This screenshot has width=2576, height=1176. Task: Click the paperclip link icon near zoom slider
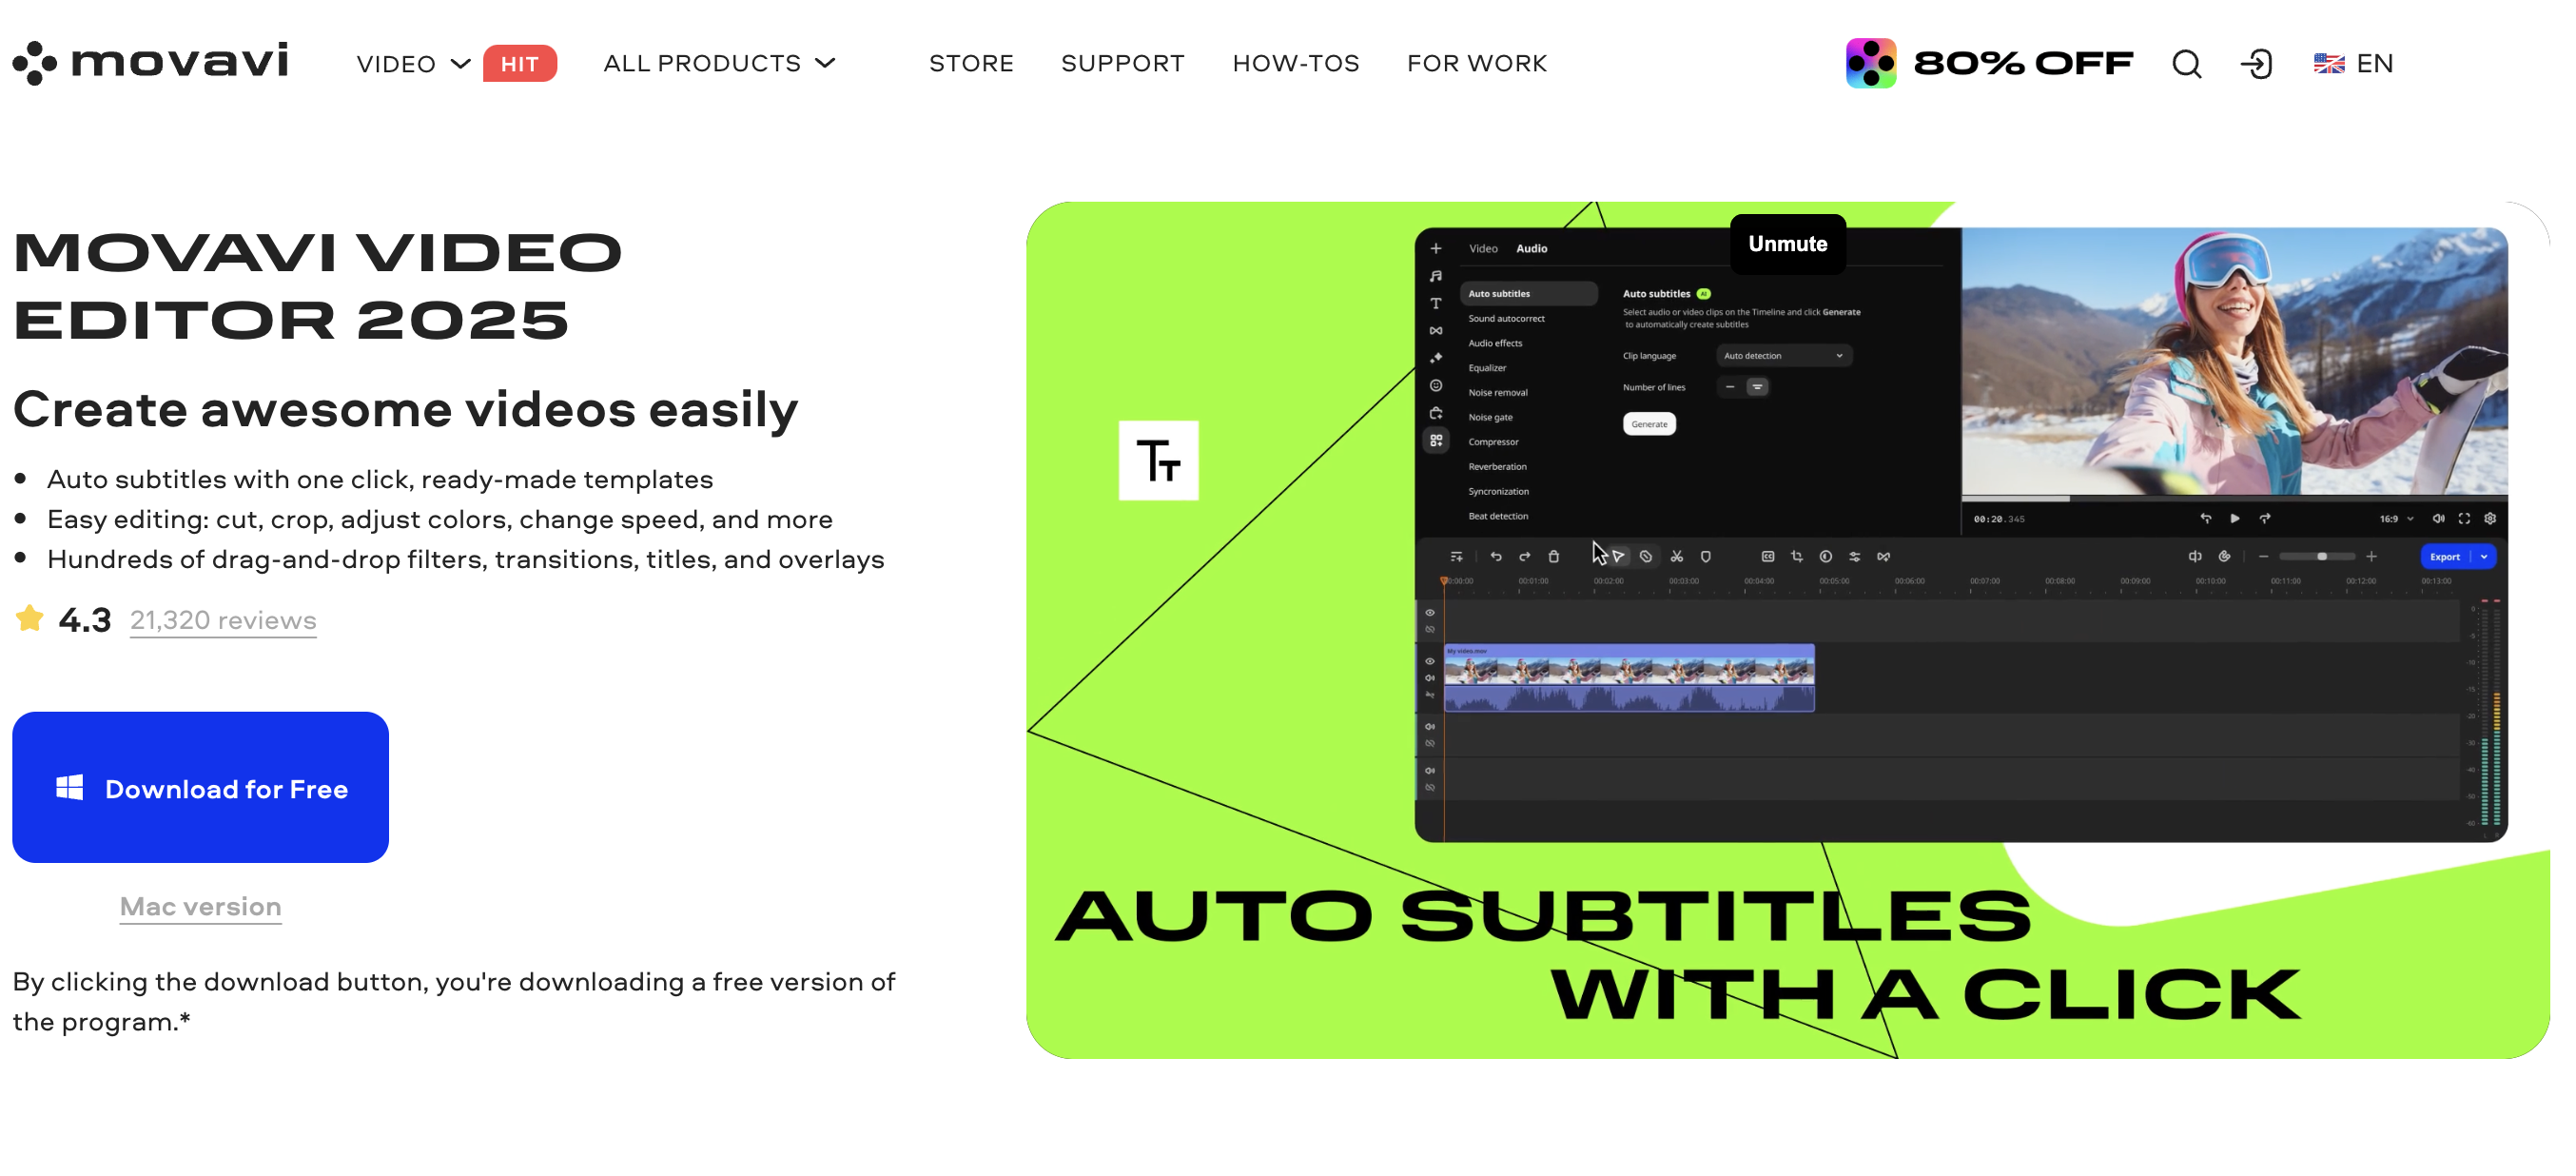tap(2225, 557)
